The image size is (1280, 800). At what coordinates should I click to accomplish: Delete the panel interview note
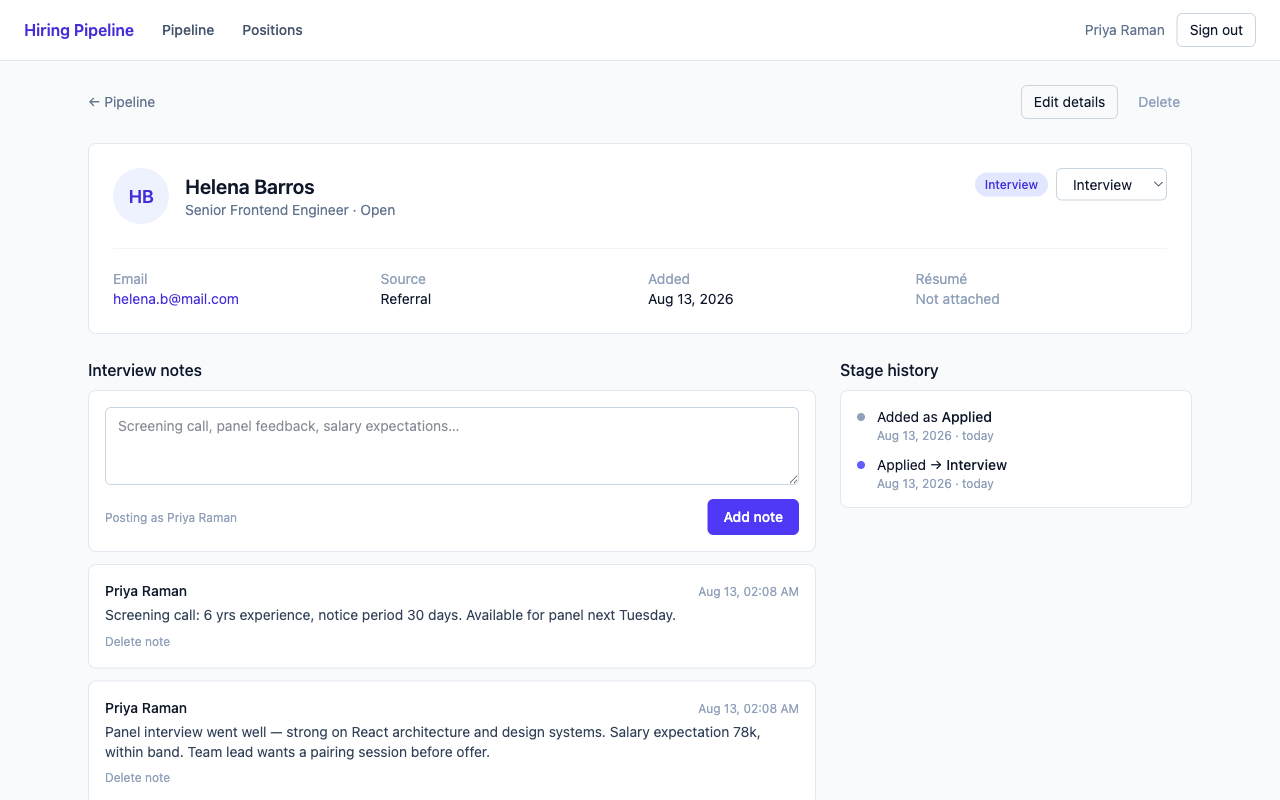[137, 778]
